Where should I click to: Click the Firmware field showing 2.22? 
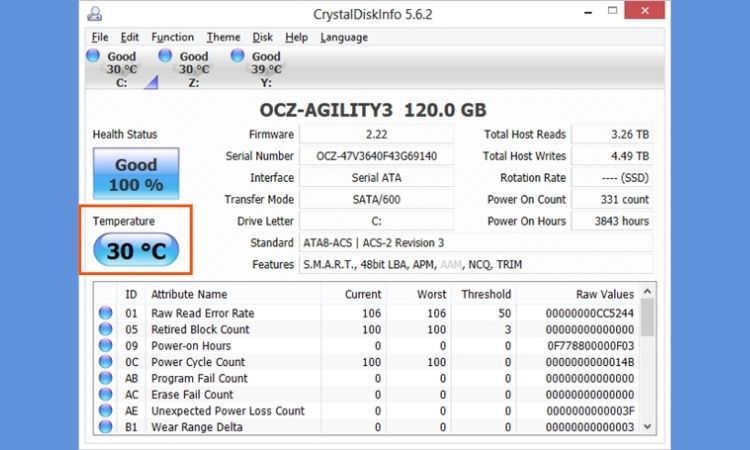tap(376, 134)
